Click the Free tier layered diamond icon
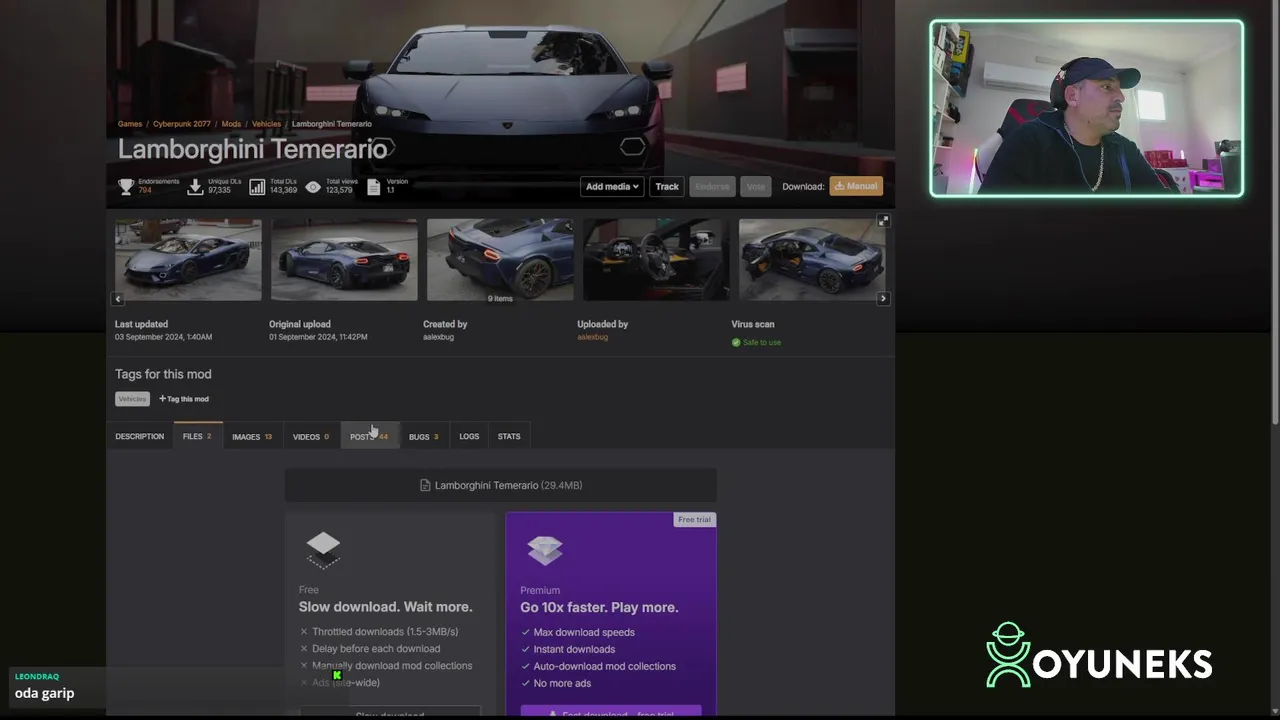The width and height of the screenshot is (1280, 720). [323, 549]
